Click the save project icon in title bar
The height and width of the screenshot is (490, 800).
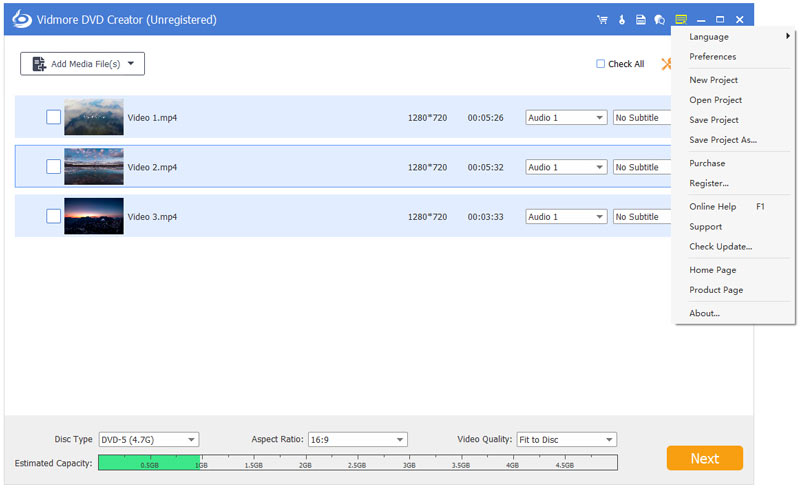[x=640, y=19]
